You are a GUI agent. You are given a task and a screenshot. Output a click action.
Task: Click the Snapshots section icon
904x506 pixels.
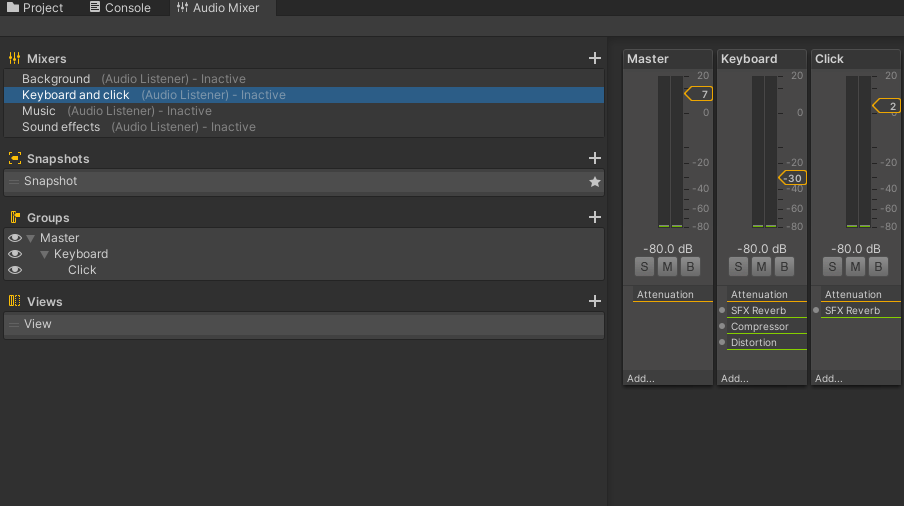[x=14, y=158]
